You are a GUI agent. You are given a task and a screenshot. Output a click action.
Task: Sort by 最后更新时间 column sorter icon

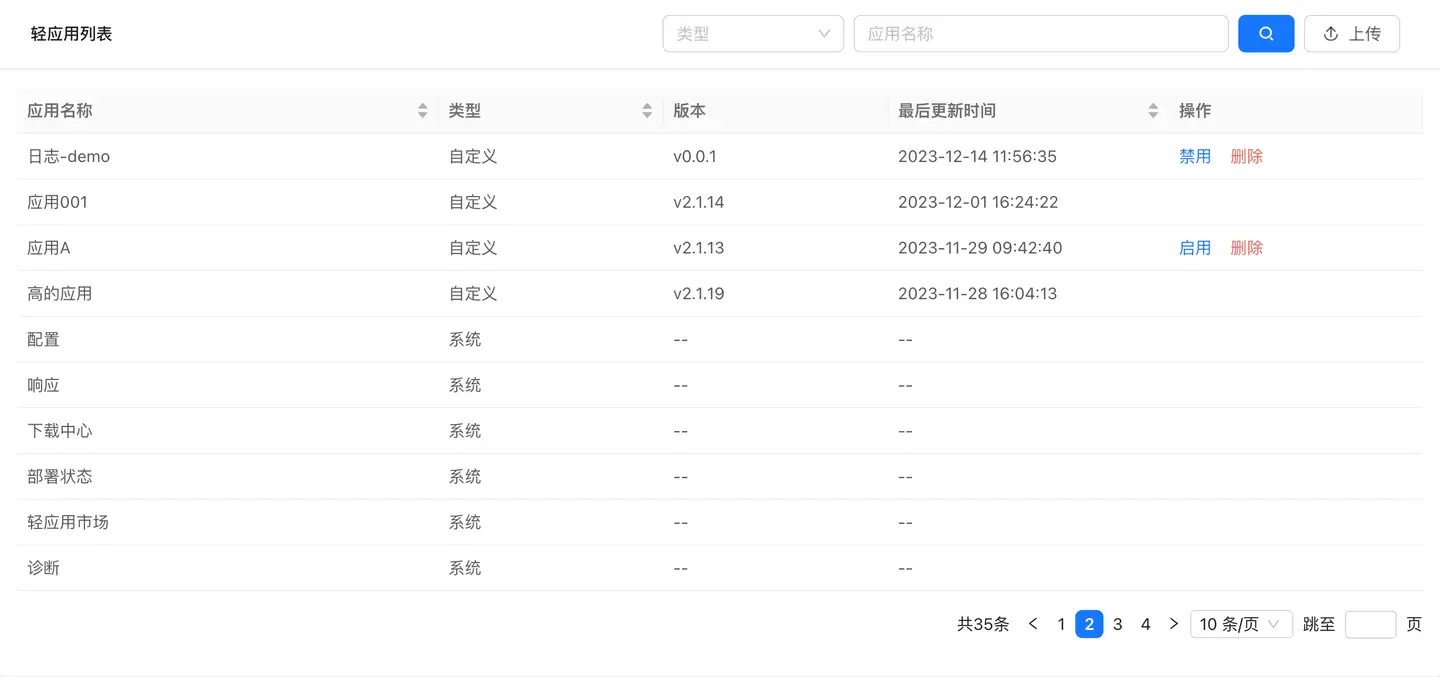[x=1153, y=111]
